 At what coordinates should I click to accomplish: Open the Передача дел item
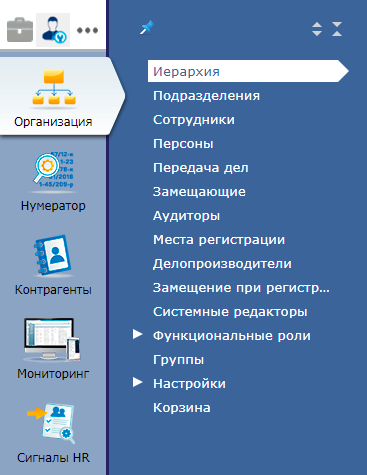click(x=201, y=168)
